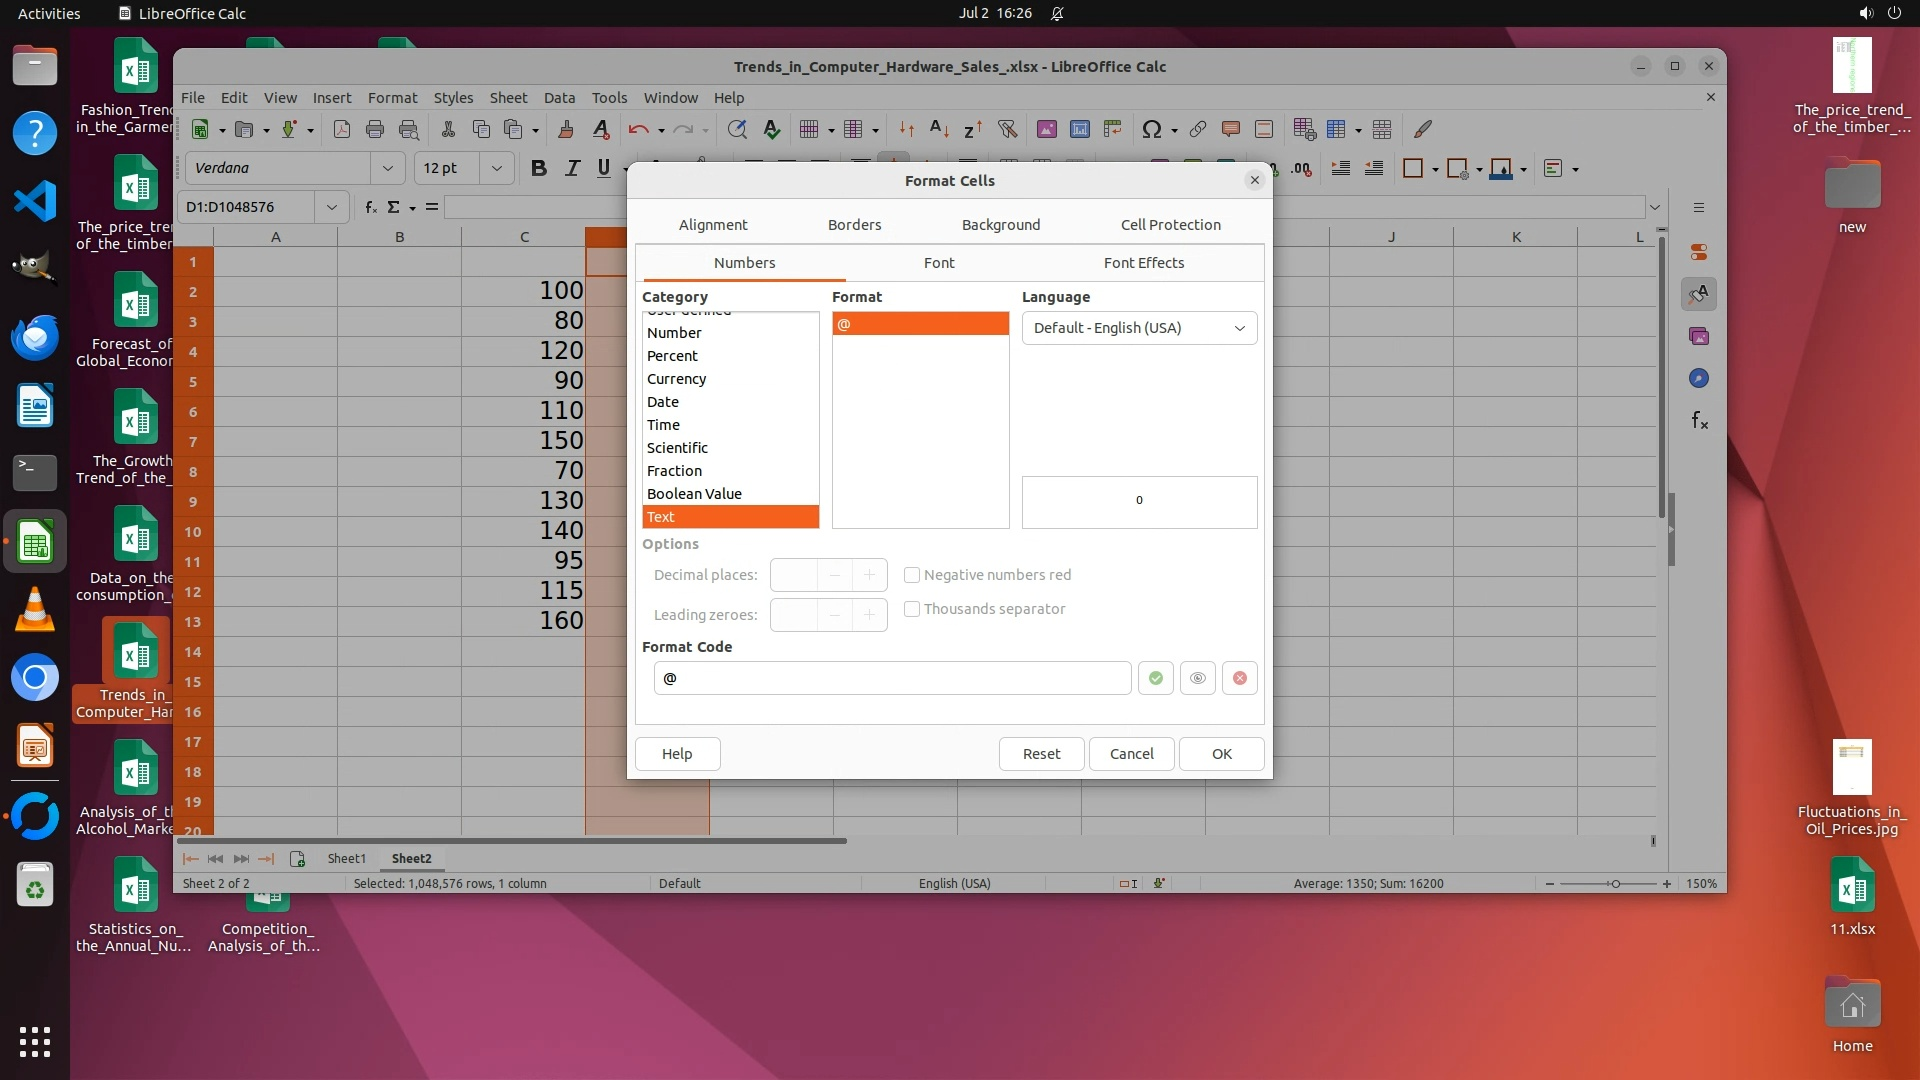Click the Insert Image toolbar icon
The width and height of the screenshot is (1920, 1080).
coord(1046,129)
